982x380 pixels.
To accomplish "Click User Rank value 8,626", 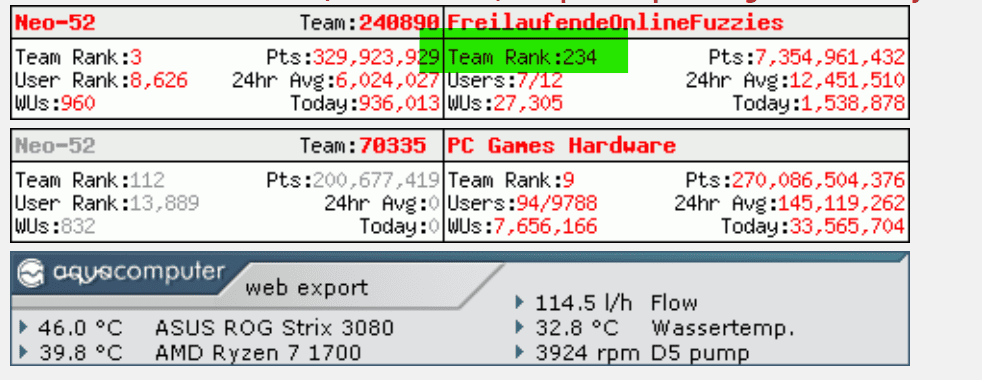I will 159,80.
